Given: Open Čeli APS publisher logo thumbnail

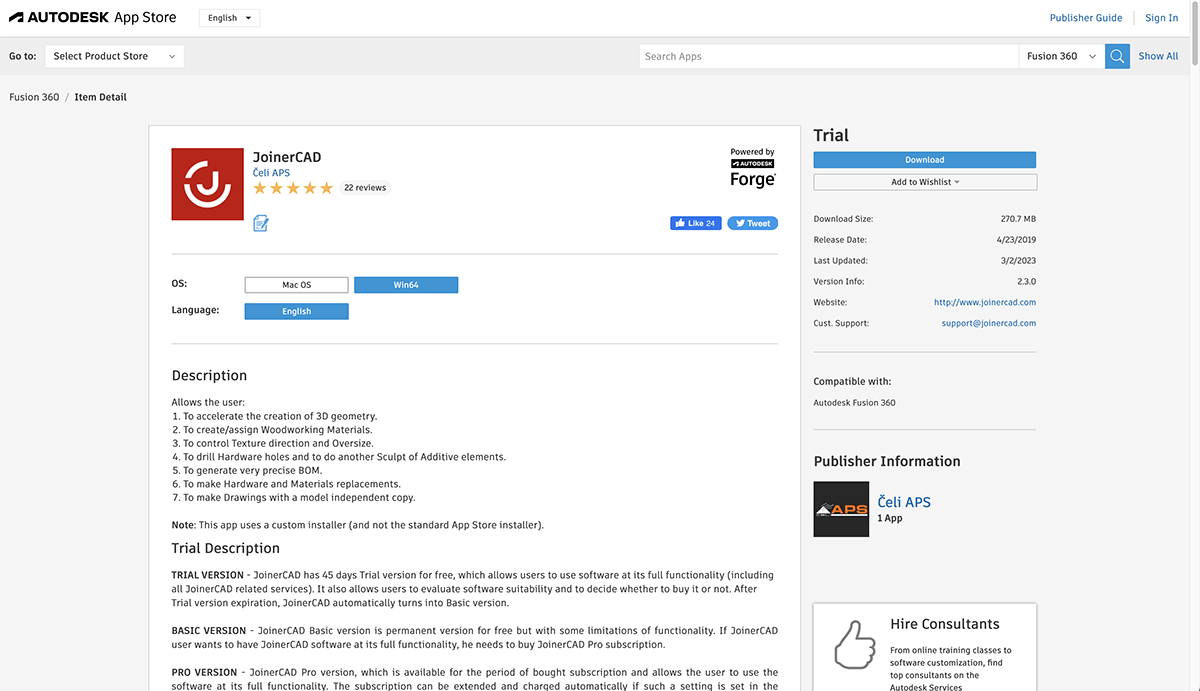Looking at the screenshot, I should (x=841, y=509).
